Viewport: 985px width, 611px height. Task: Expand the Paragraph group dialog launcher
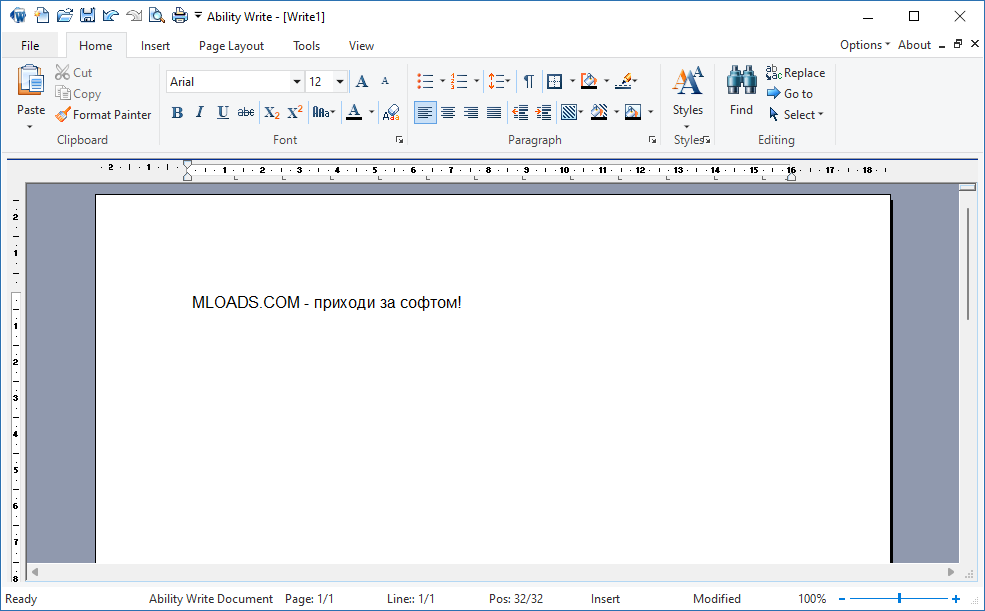pyautogui.click(x=653, y=139)
